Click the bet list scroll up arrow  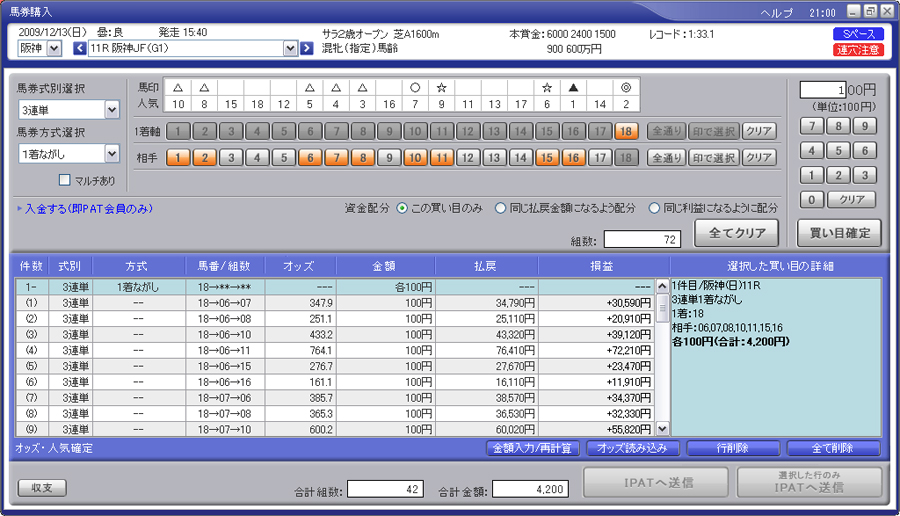[662, 286]
